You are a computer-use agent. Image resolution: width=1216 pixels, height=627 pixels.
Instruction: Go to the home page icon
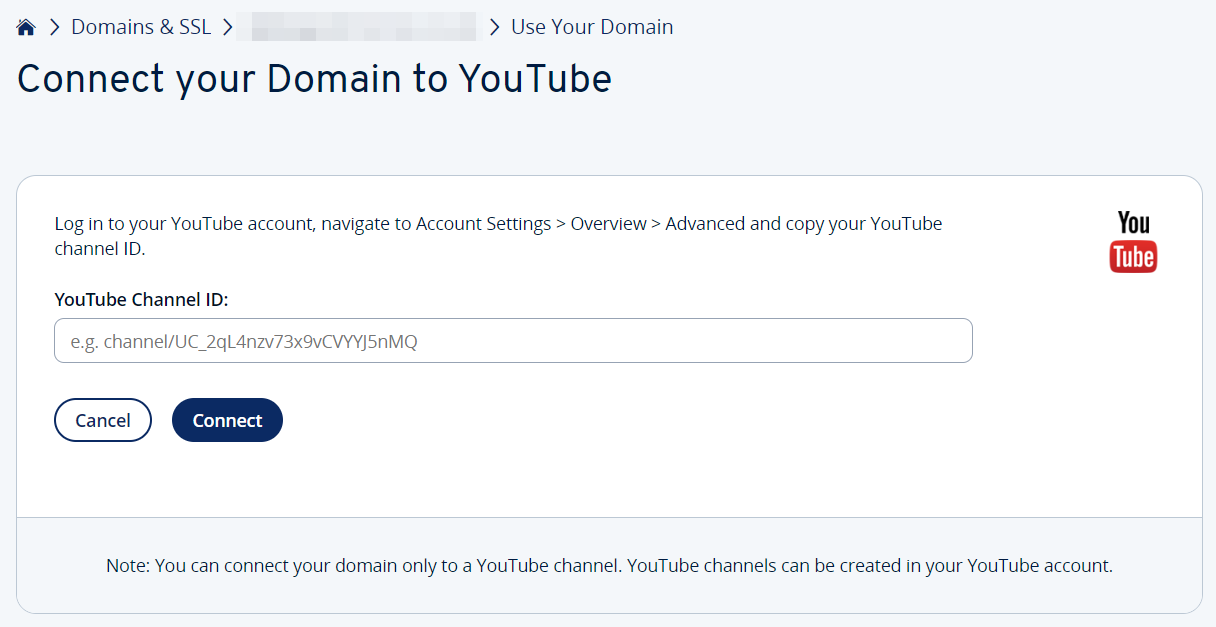26,28
